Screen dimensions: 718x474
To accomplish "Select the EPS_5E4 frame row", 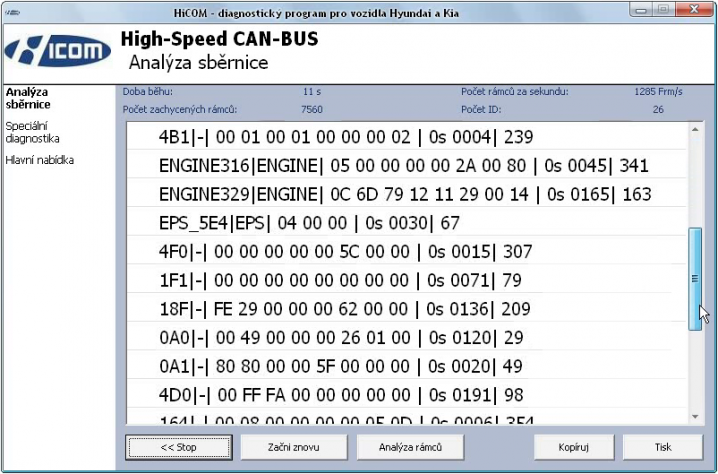I will [x=308, y=223].
